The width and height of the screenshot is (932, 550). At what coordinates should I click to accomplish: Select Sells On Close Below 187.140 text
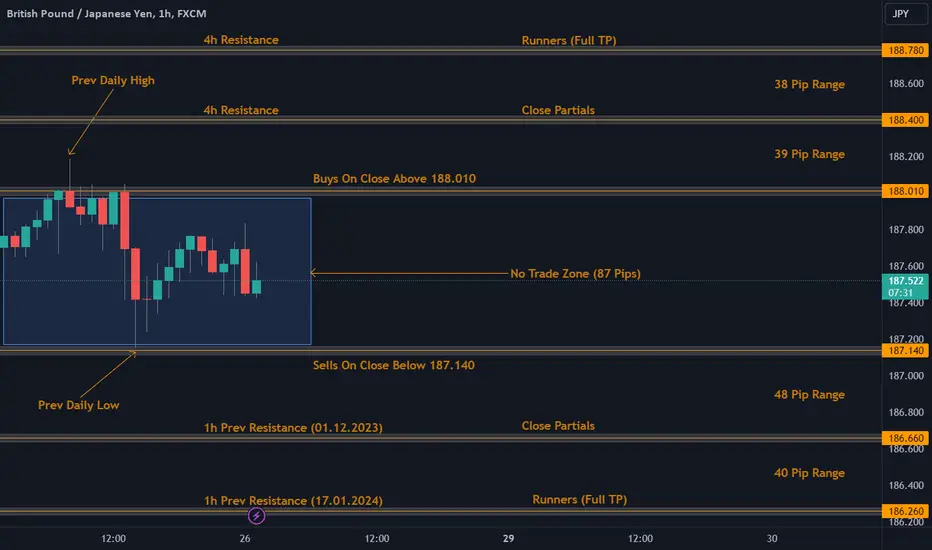(x=393, y=365)
